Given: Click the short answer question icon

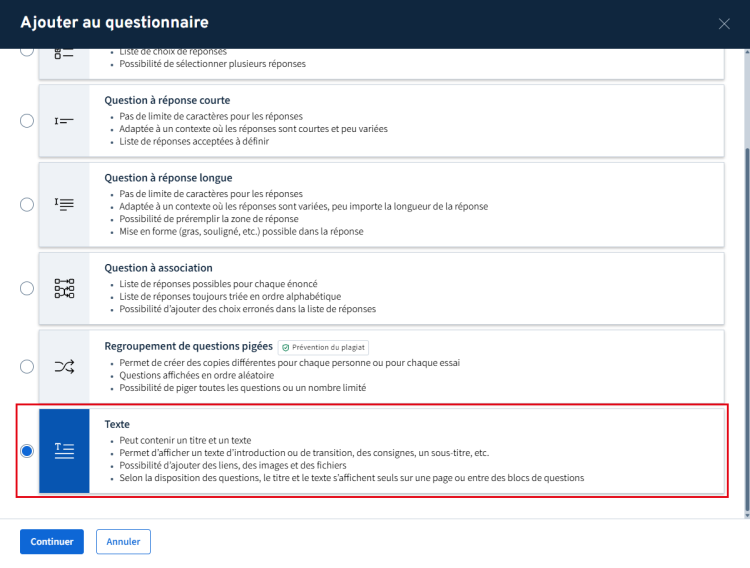Looking at the screenshot, I should click(64, 121).
